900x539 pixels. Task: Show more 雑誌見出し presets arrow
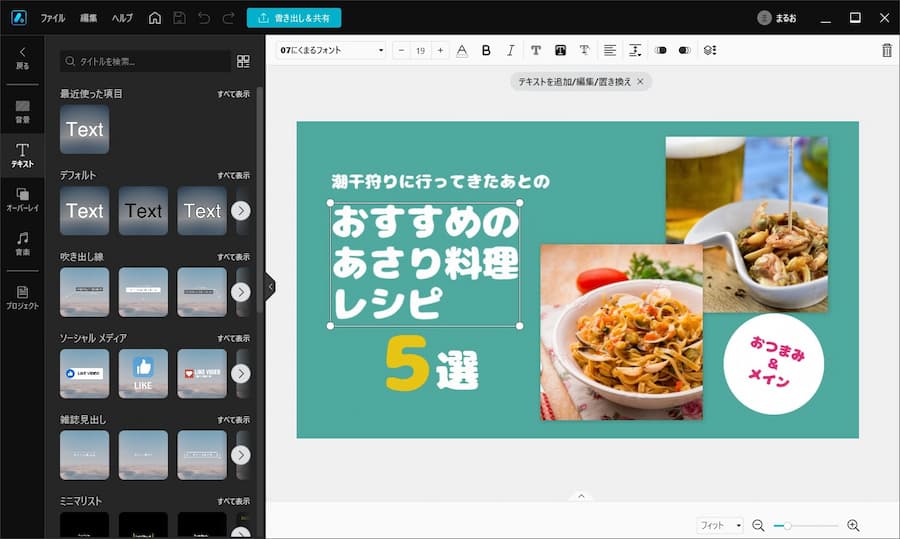[241, 455]
